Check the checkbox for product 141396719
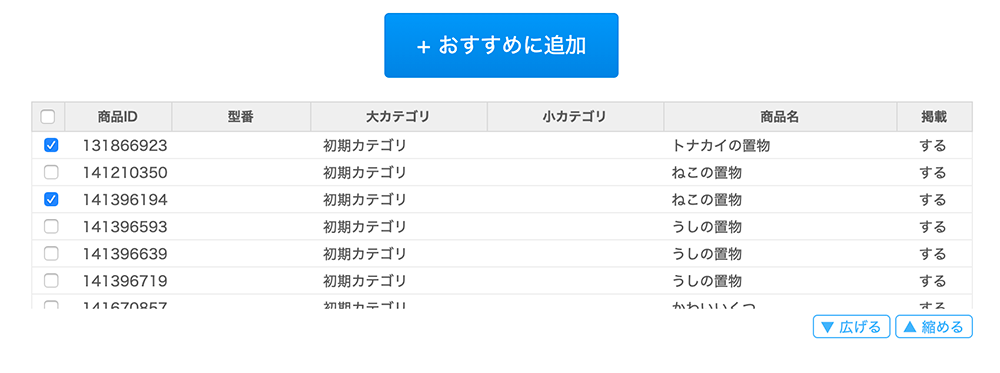Viewport: 1000px width, 373px height. [x=51, y=281]
